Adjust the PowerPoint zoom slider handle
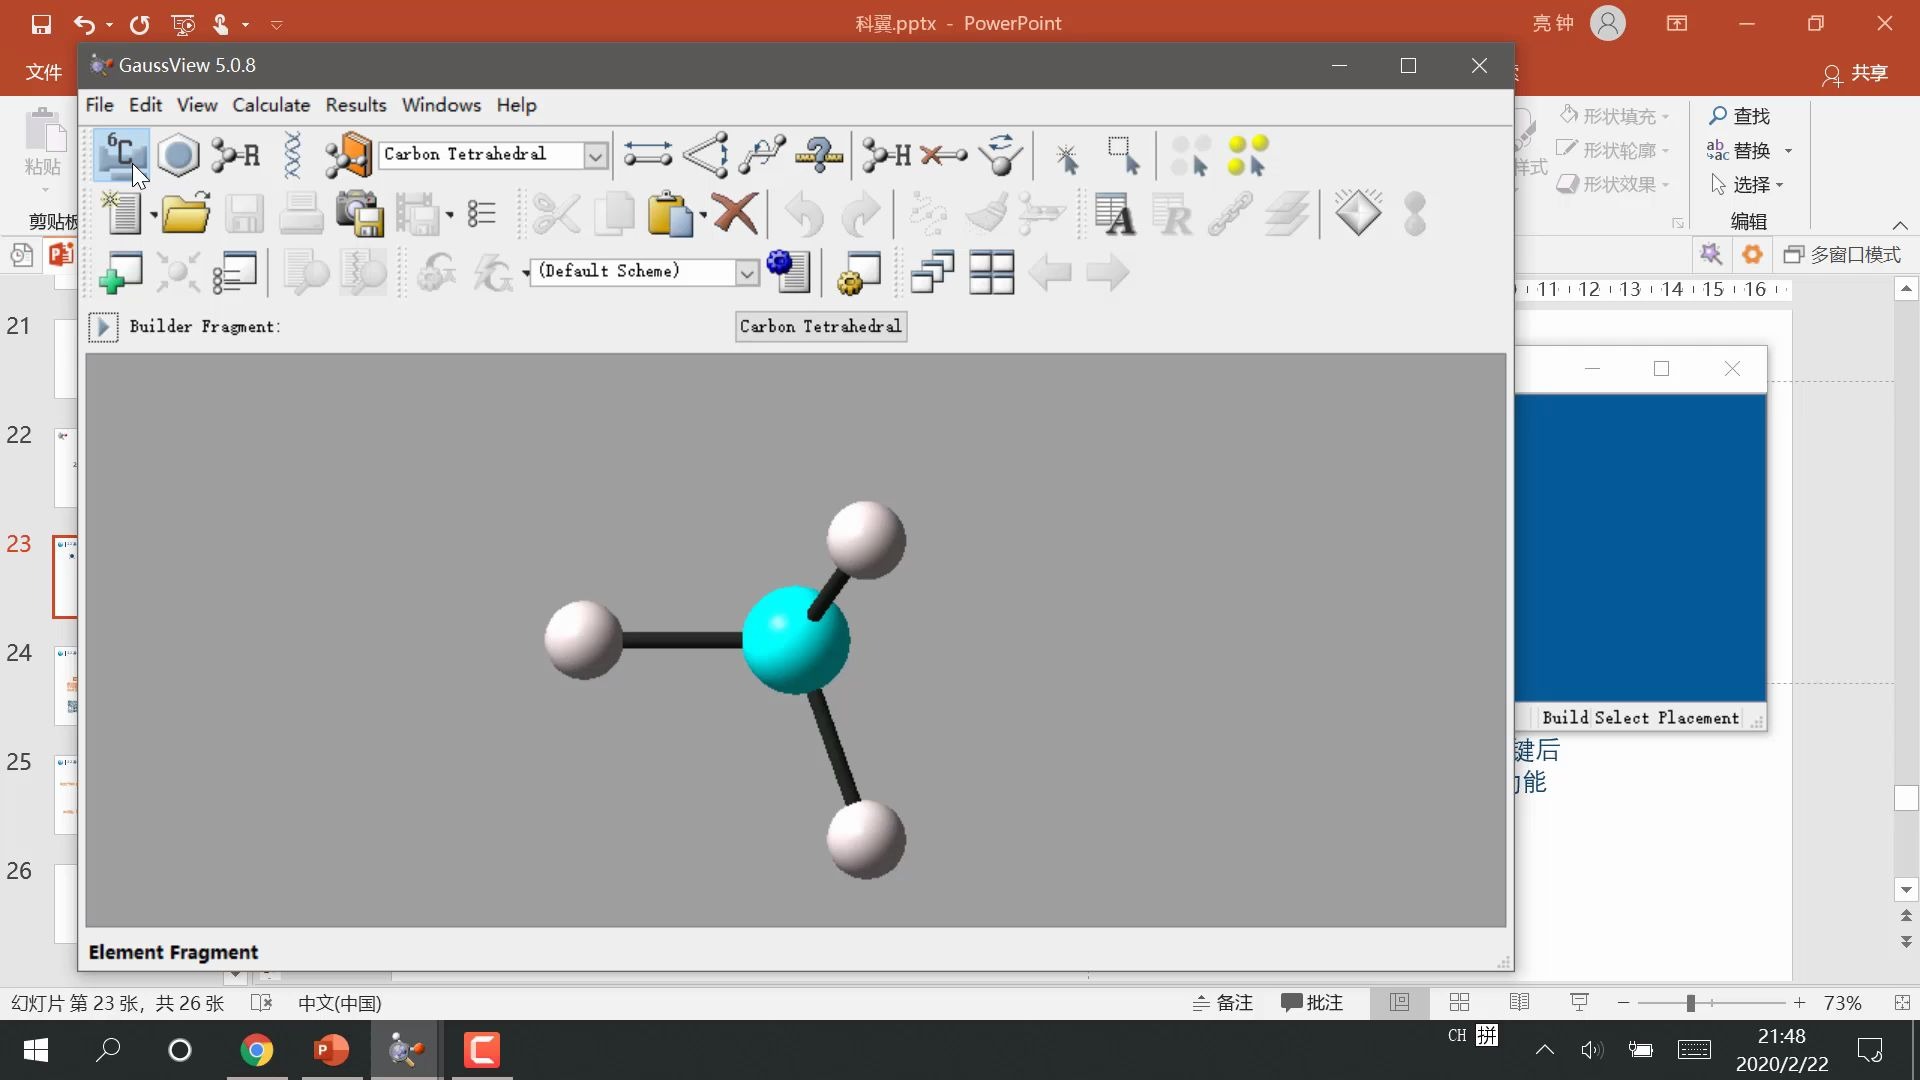This screenshot has width=1920, height=1080. 1690,1003
